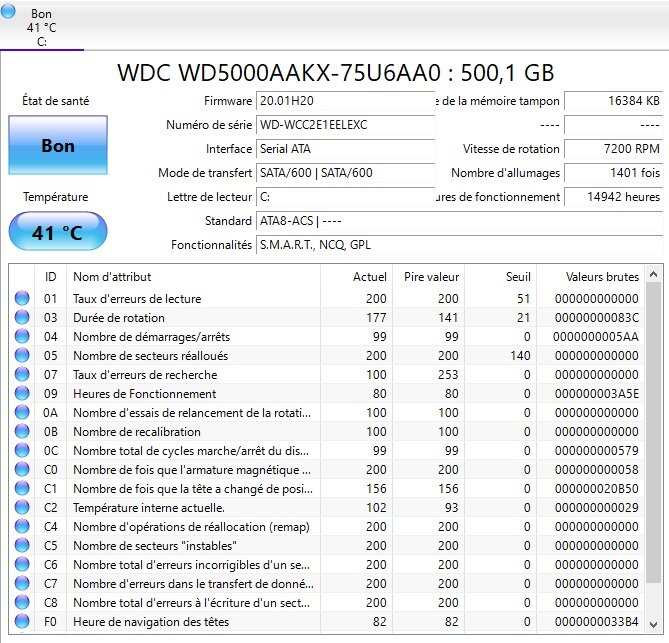669x643 pixels.
Task: Click the status orb for Heures de Fonctionnement
Action: (22, 393)
